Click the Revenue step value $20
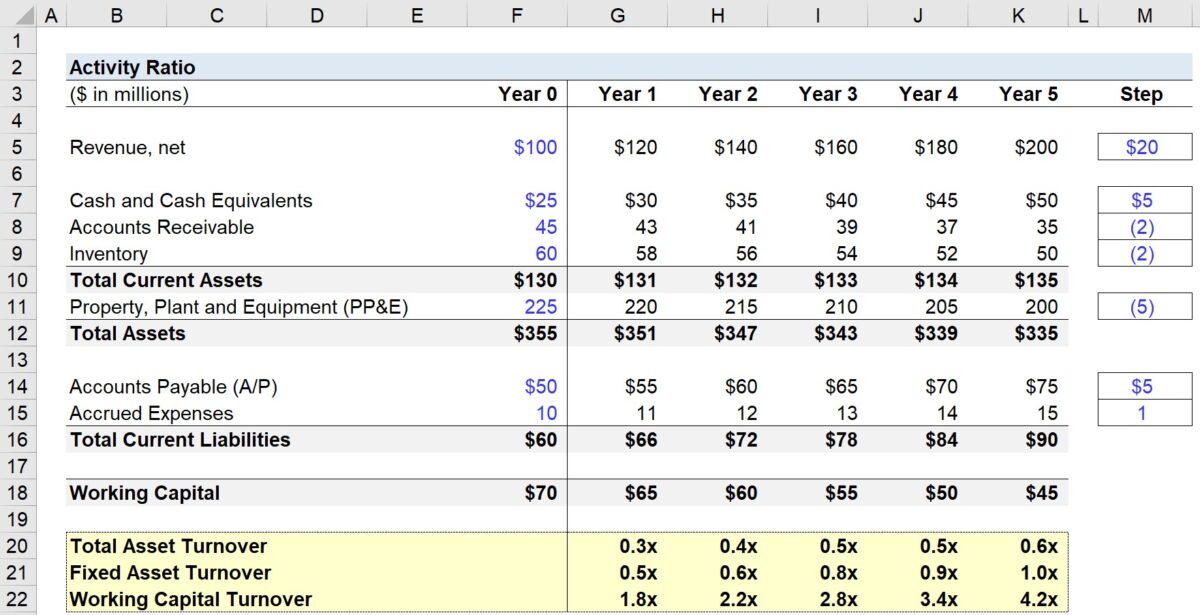This screenshot has height=615, width=1200. coord(1143,146)
